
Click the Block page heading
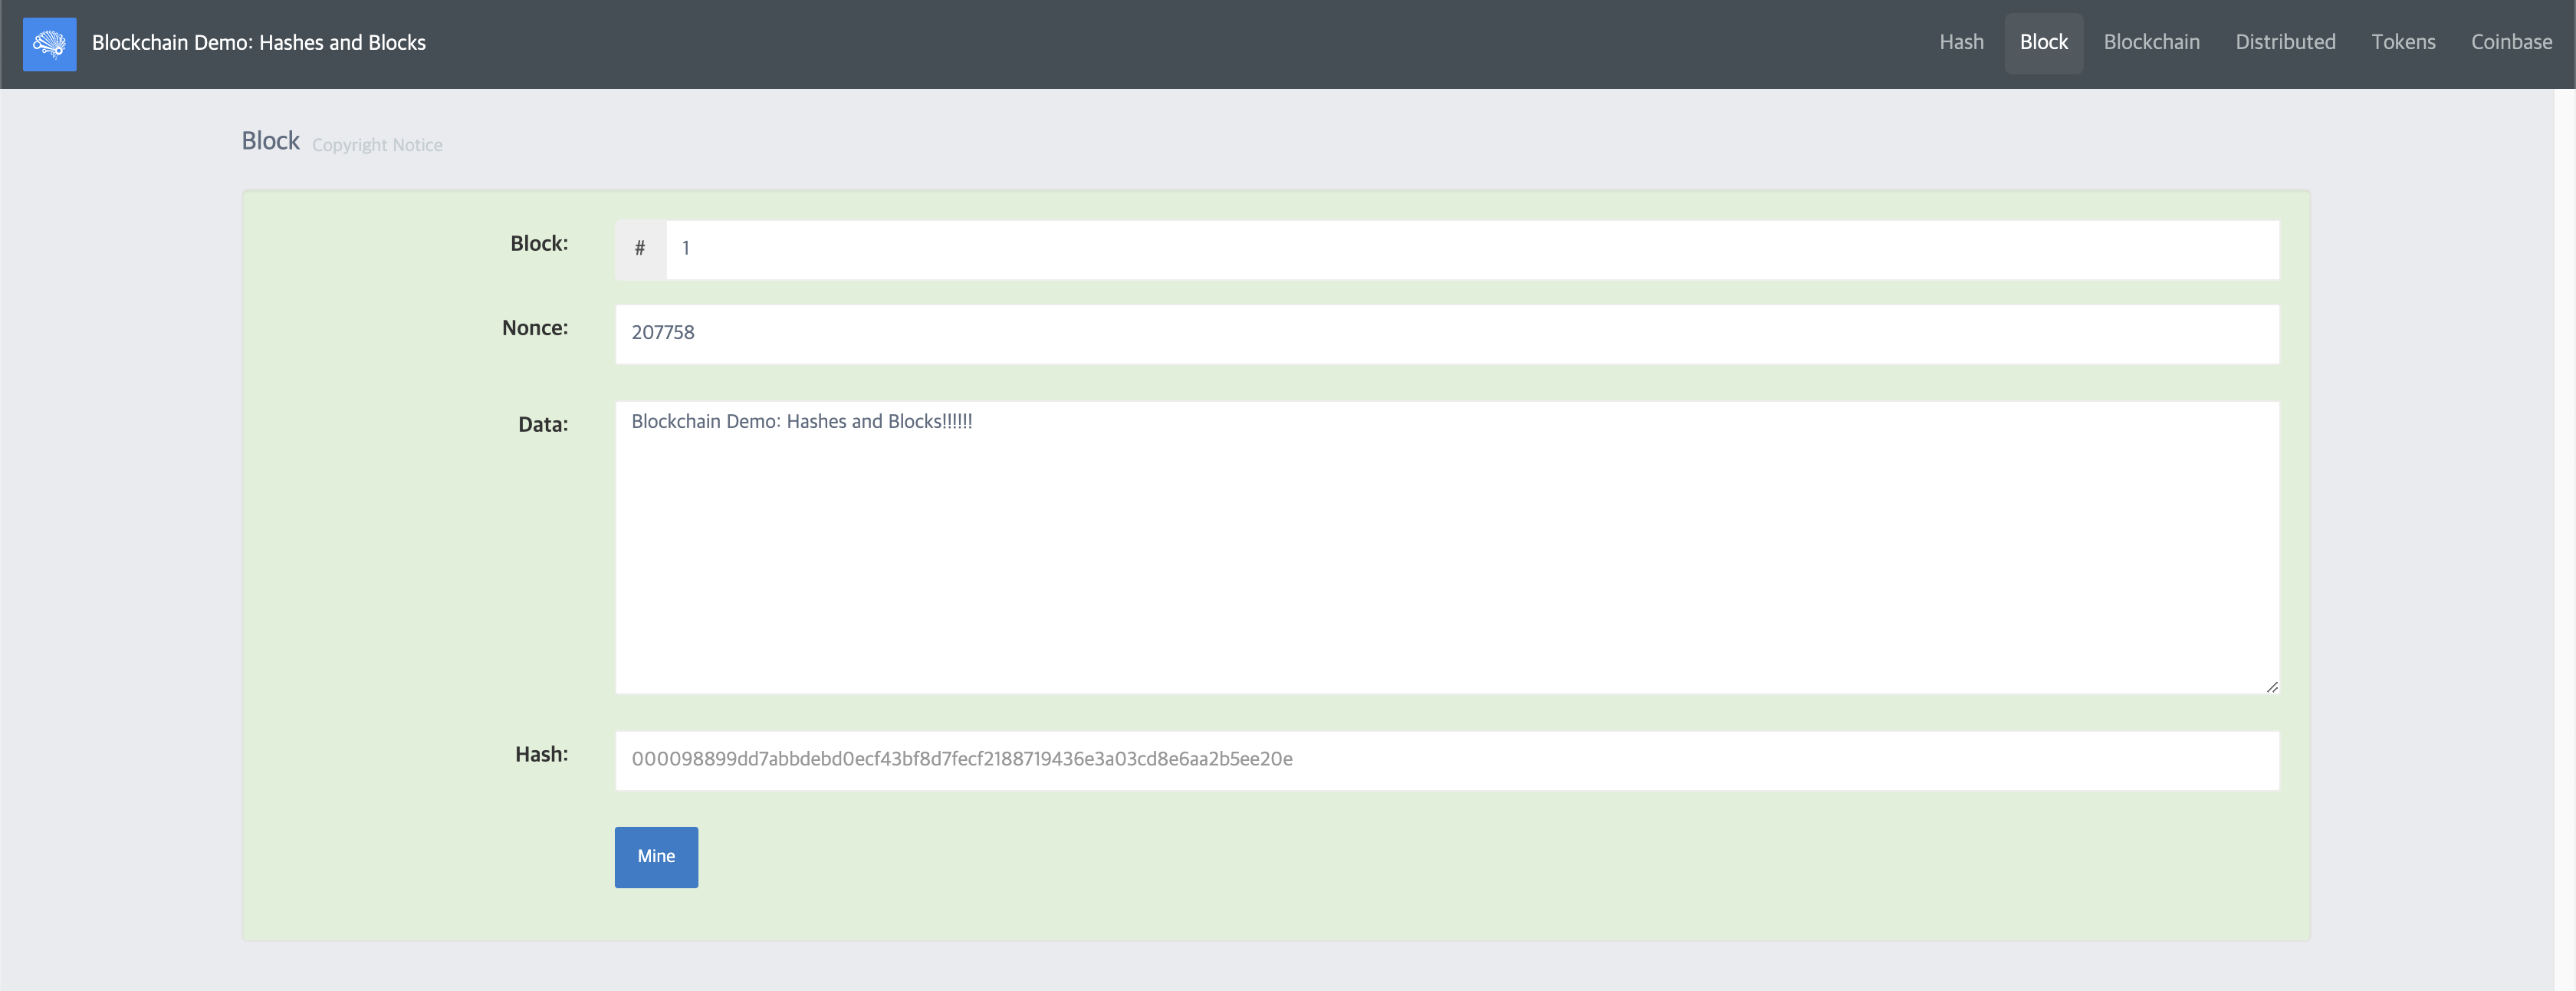(x=270, y=141)
